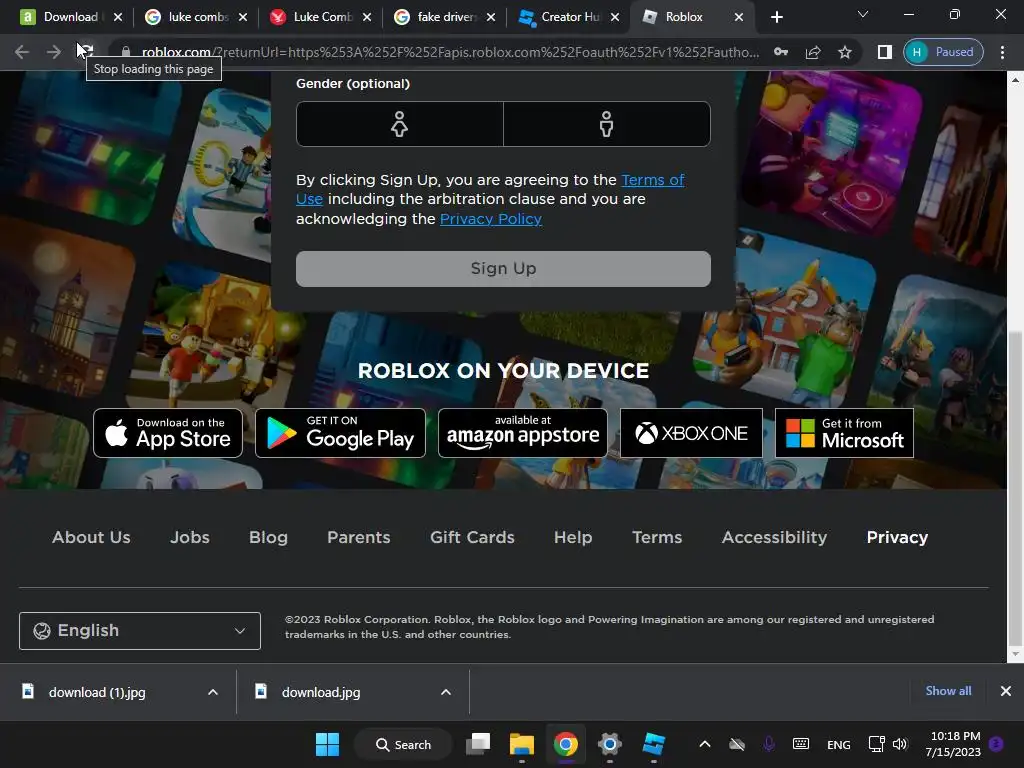Click the taskbar Search box

404,744
